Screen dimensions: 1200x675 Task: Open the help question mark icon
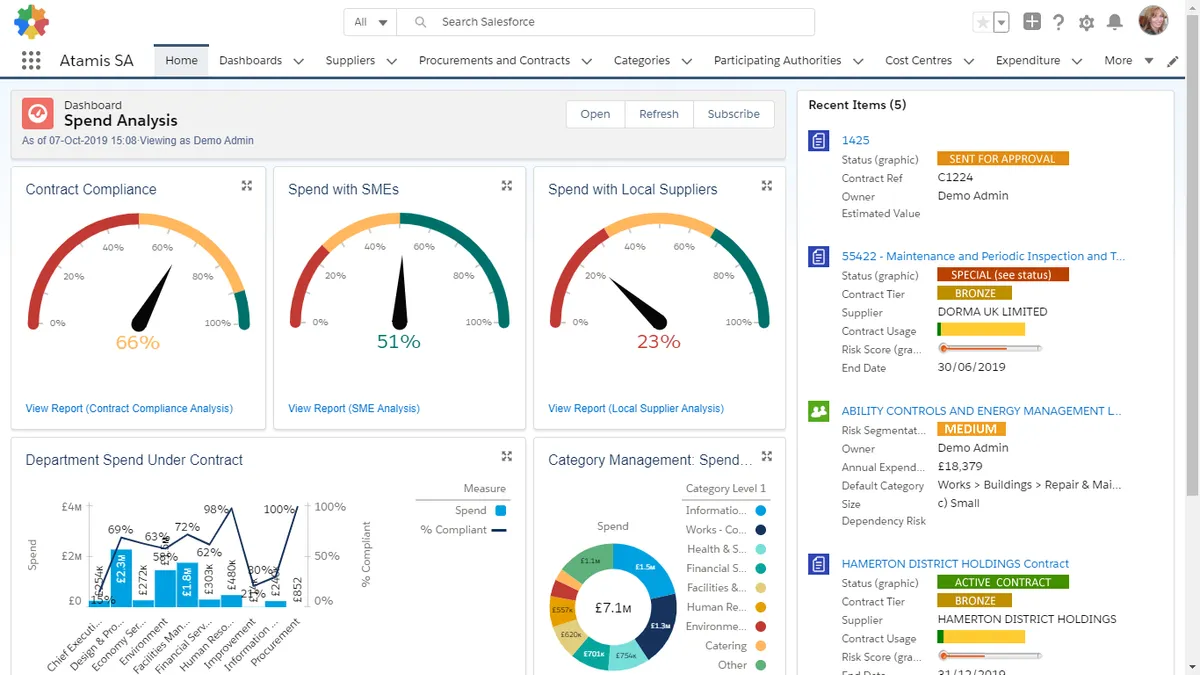[x=1059, y=22]
